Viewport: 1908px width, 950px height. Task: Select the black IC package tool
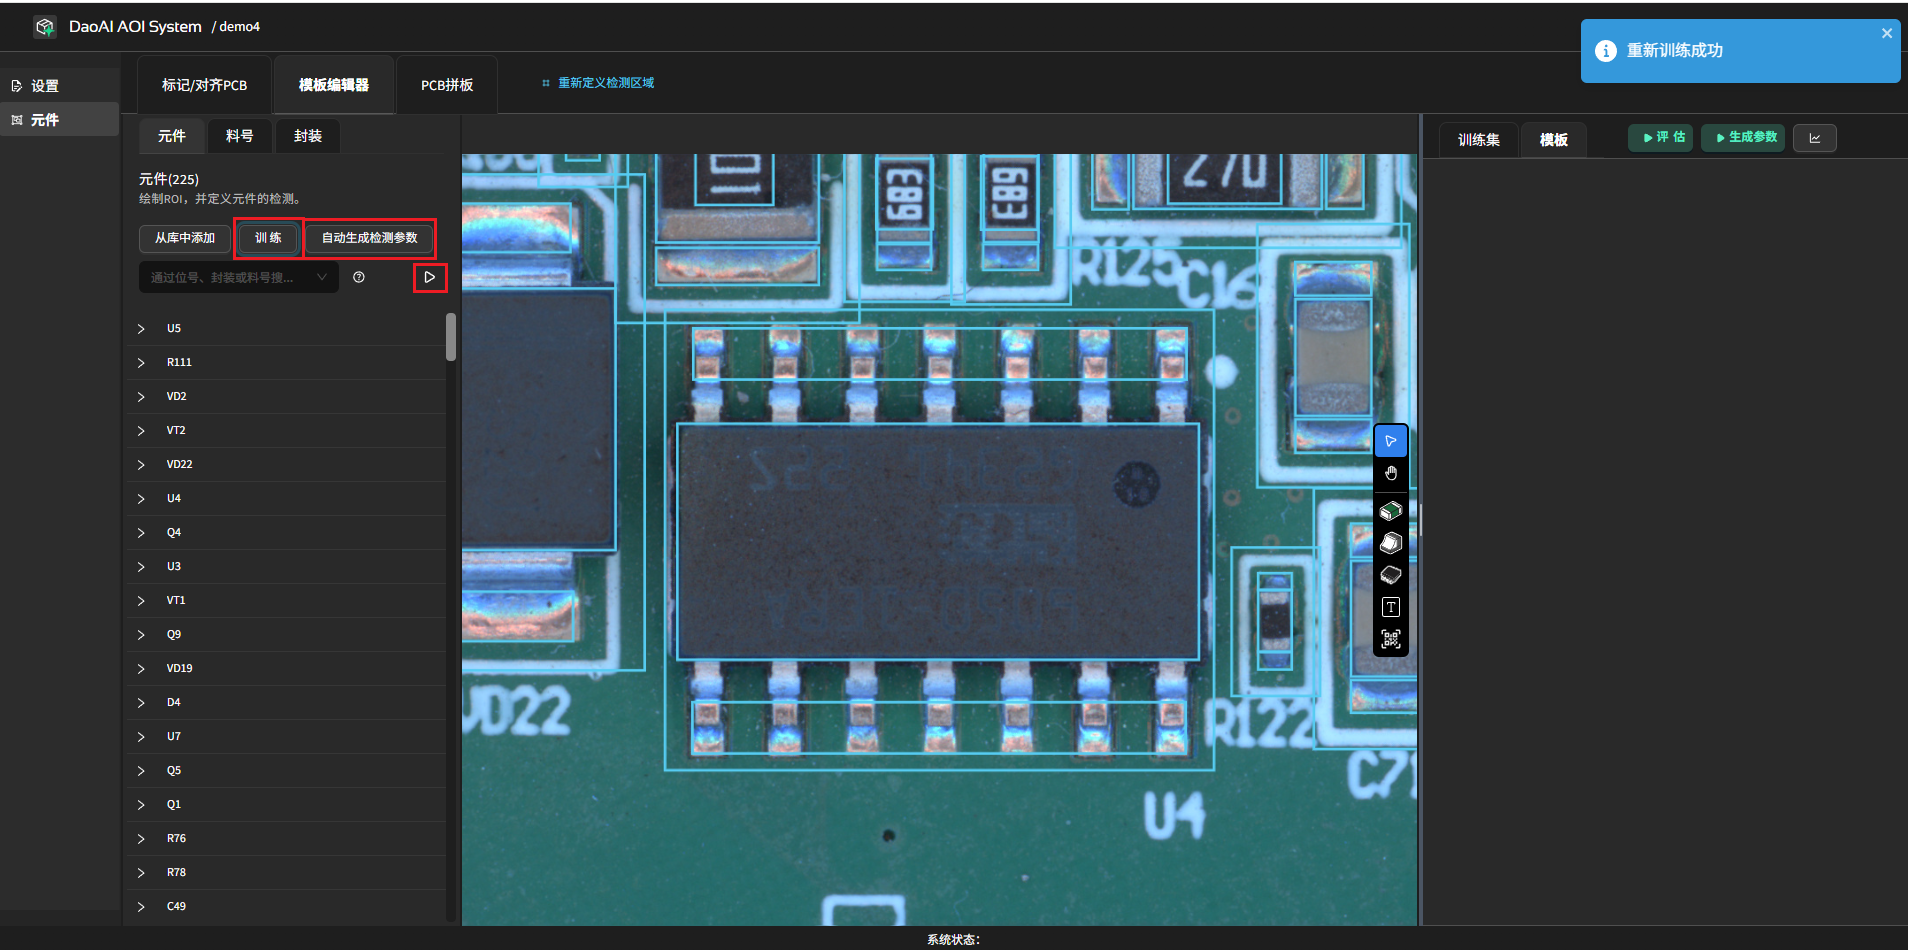pyautogui.click(x=1390, y=575)
